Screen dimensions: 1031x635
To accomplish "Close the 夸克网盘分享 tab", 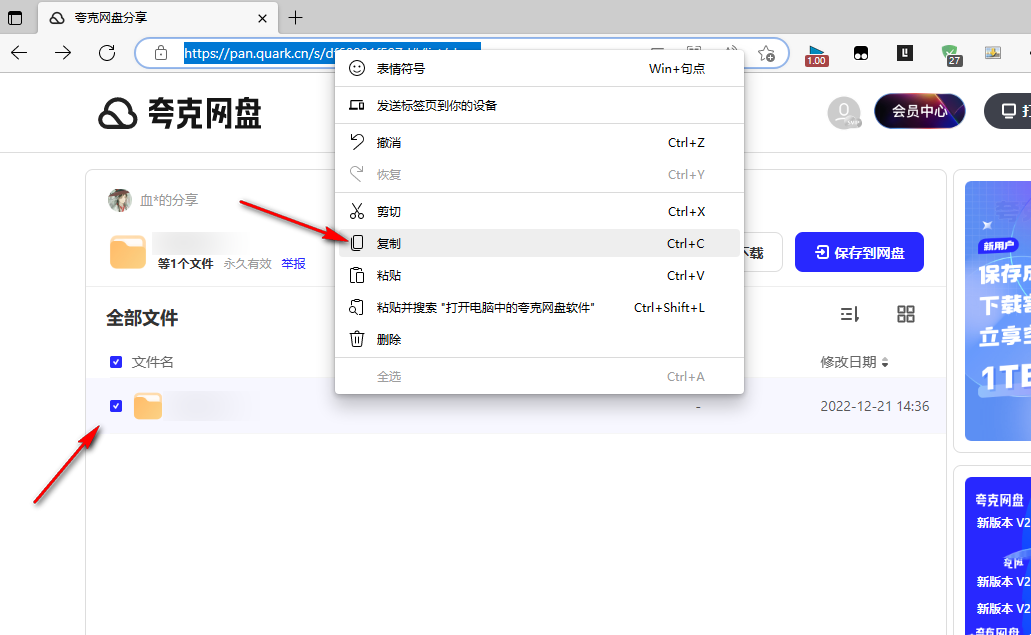I will coord(262,18).
